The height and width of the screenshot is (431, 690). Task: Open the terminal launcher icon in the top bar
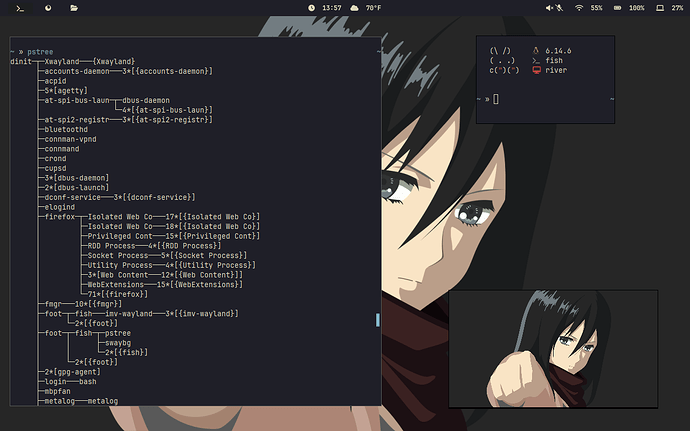(20, 8)
